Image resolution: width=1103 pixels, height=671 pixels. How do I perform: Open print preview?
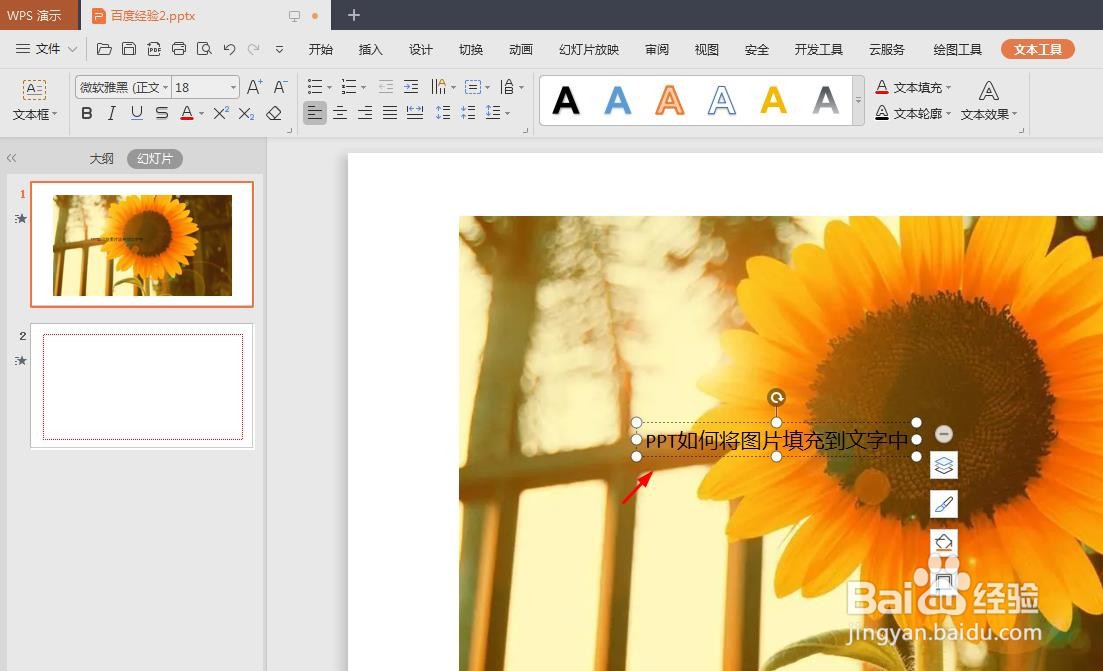(204, 49)
